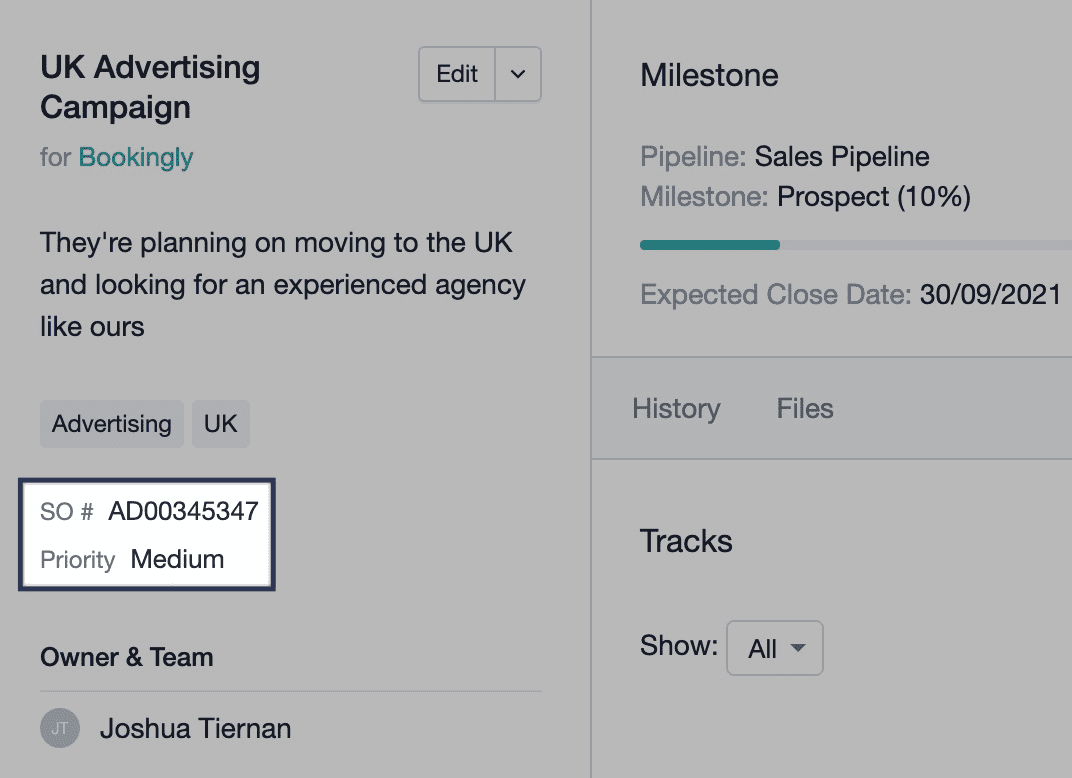The height and width of the screenshot is (778, 1072).
Task: Select the UK tag
Action: (x=221, y=424)
